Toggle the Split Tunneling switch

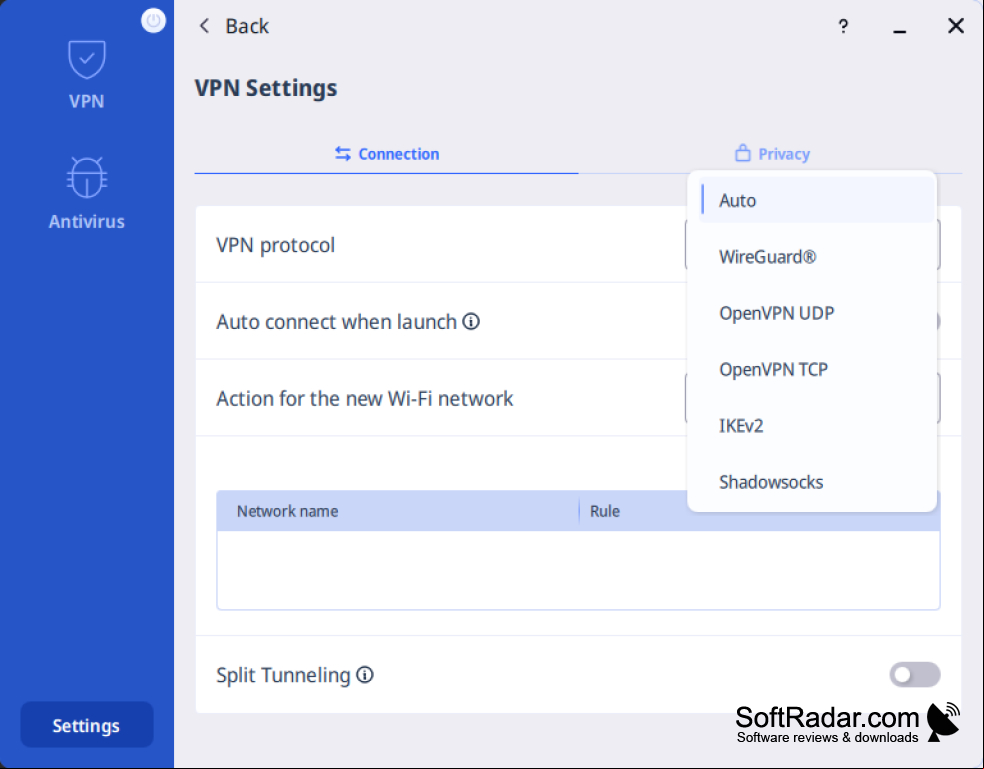[x=914, y=675]
